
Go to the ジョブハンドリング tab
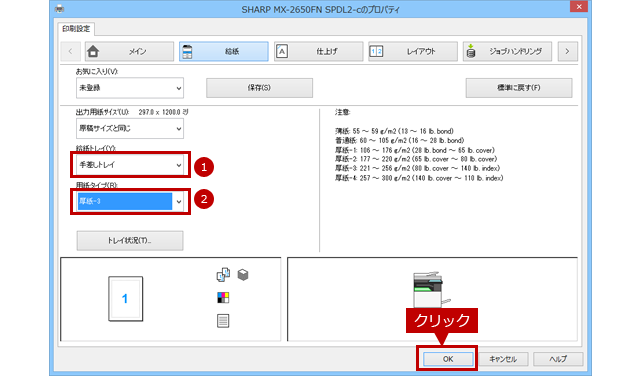click(507, 51)
